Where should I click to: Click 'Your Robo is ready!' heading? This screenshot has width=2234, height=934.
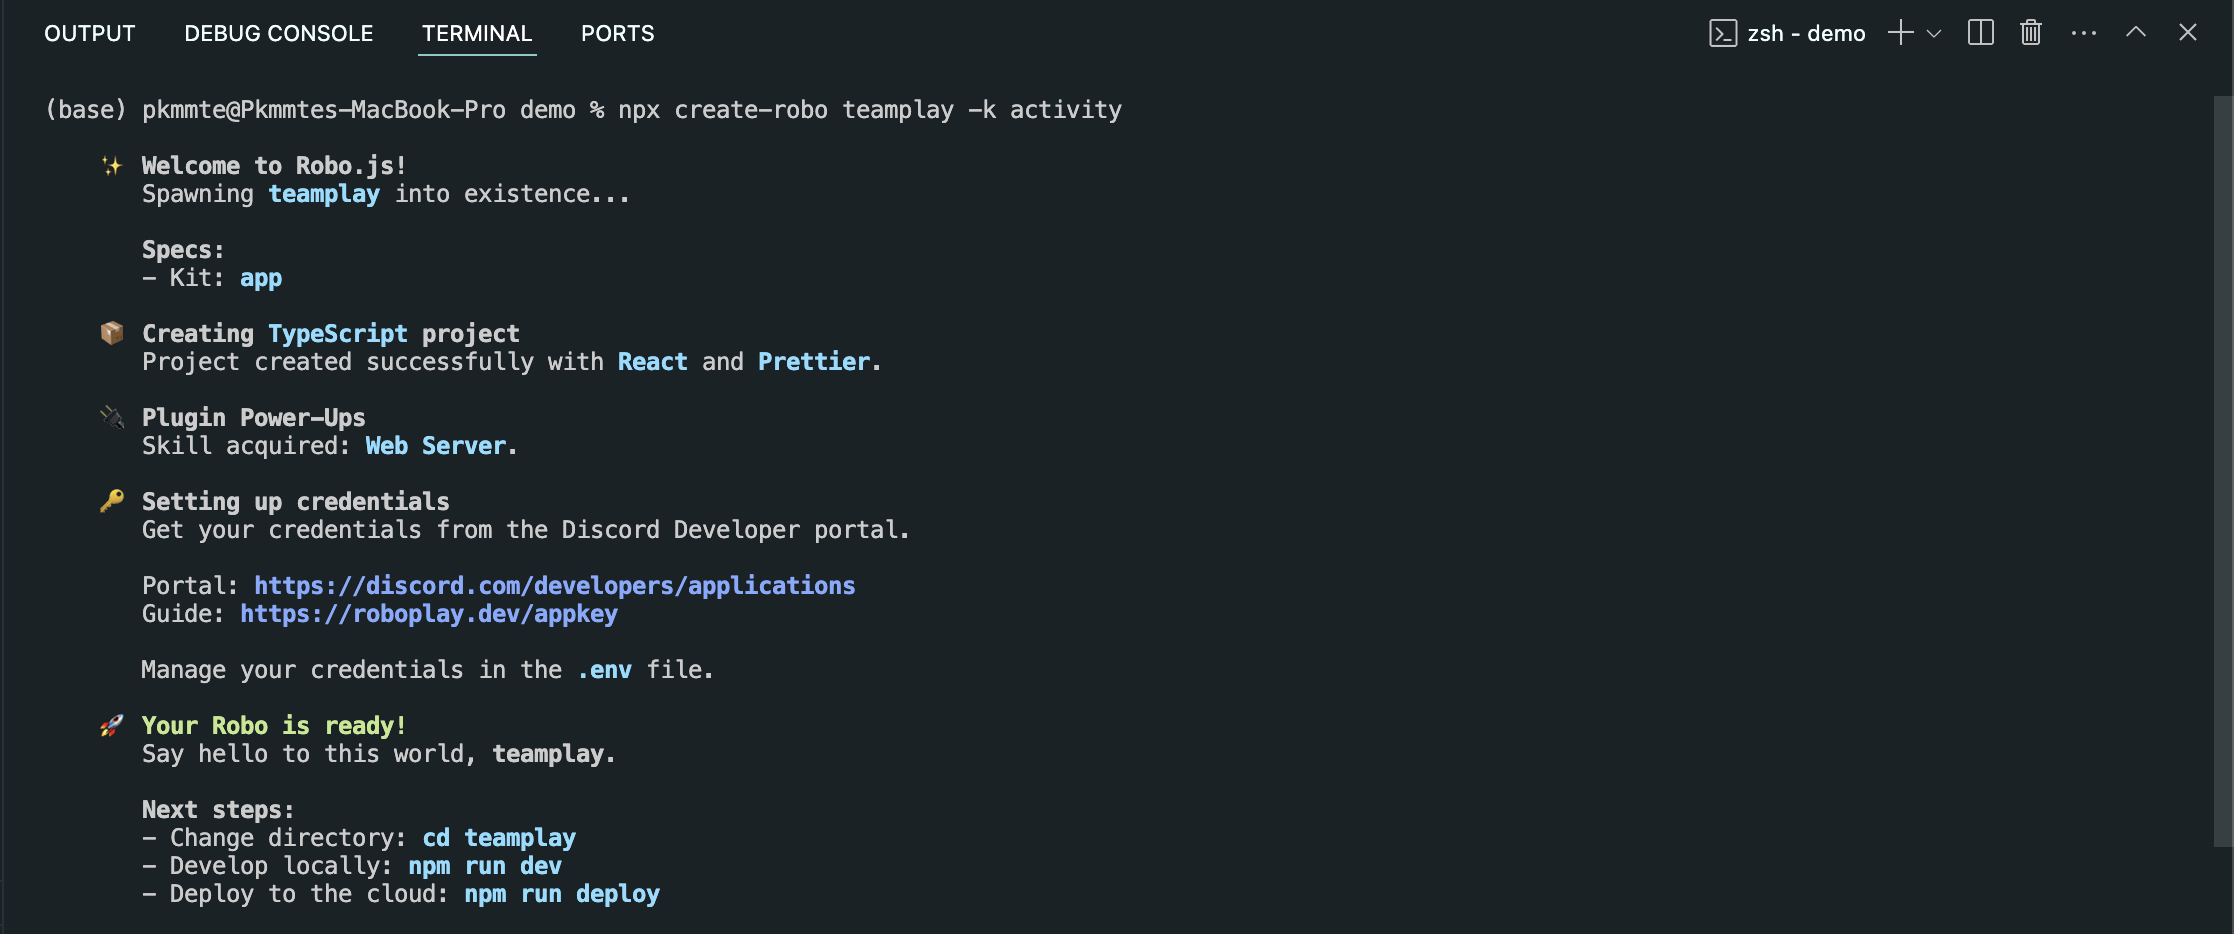274,725
